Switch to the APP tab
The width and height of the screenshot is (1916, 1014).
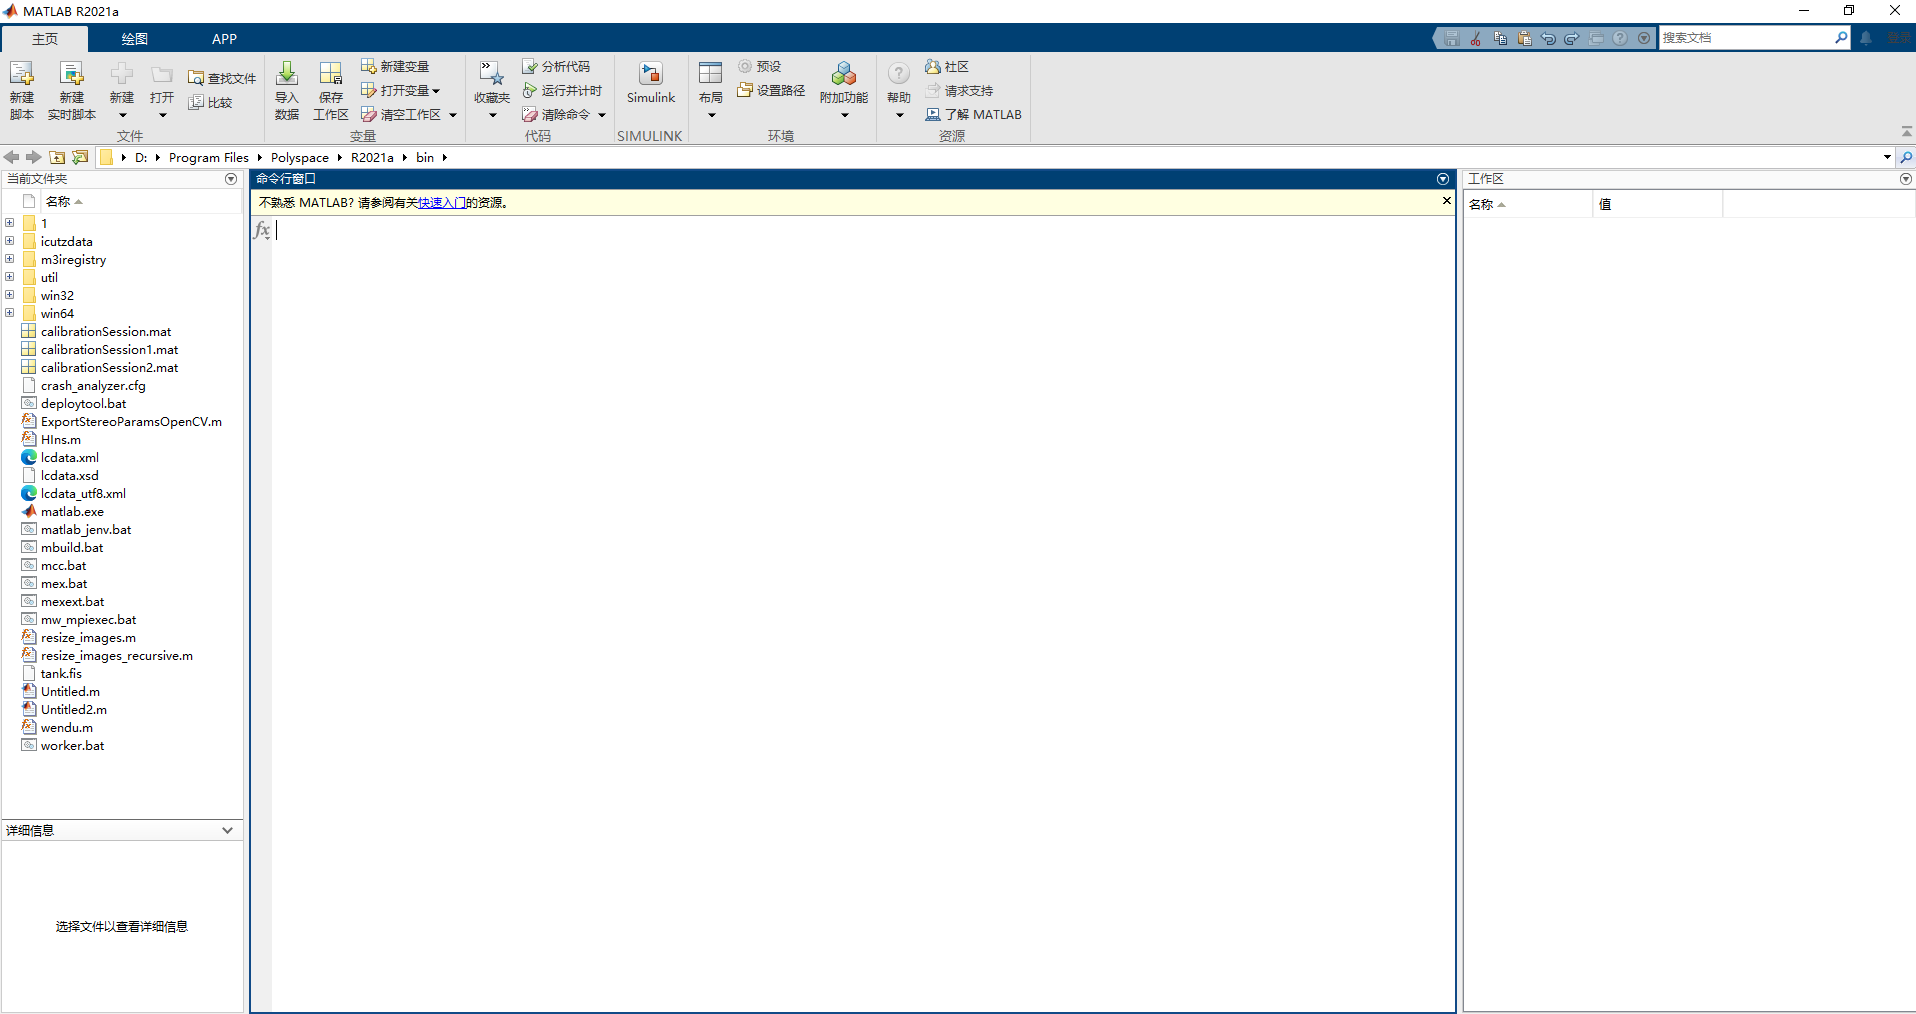[x=224, y=39]
